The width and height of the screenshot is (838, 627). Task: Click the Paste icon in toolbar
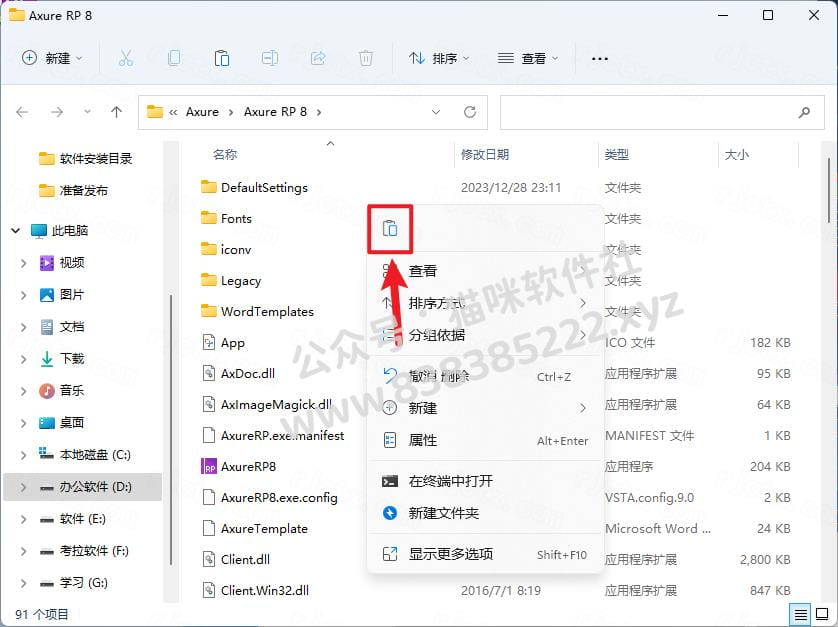tap(222, 58)
